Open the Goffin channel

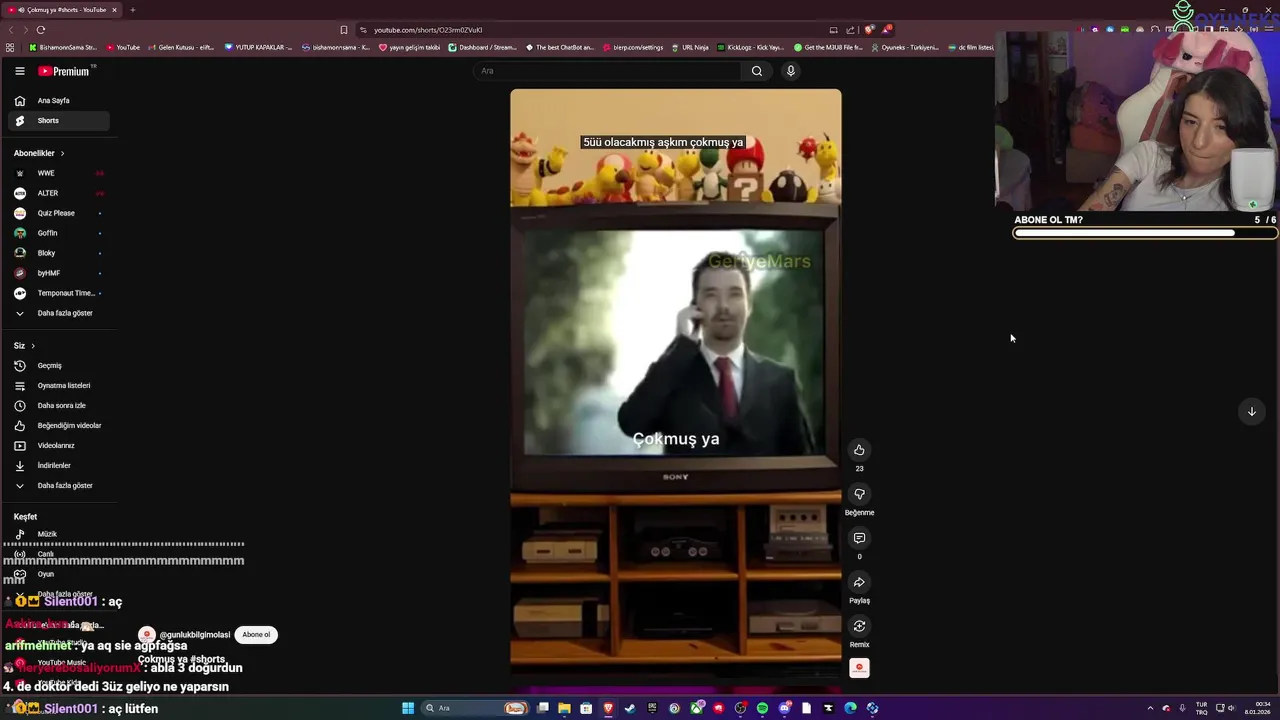tap(59, 233)
